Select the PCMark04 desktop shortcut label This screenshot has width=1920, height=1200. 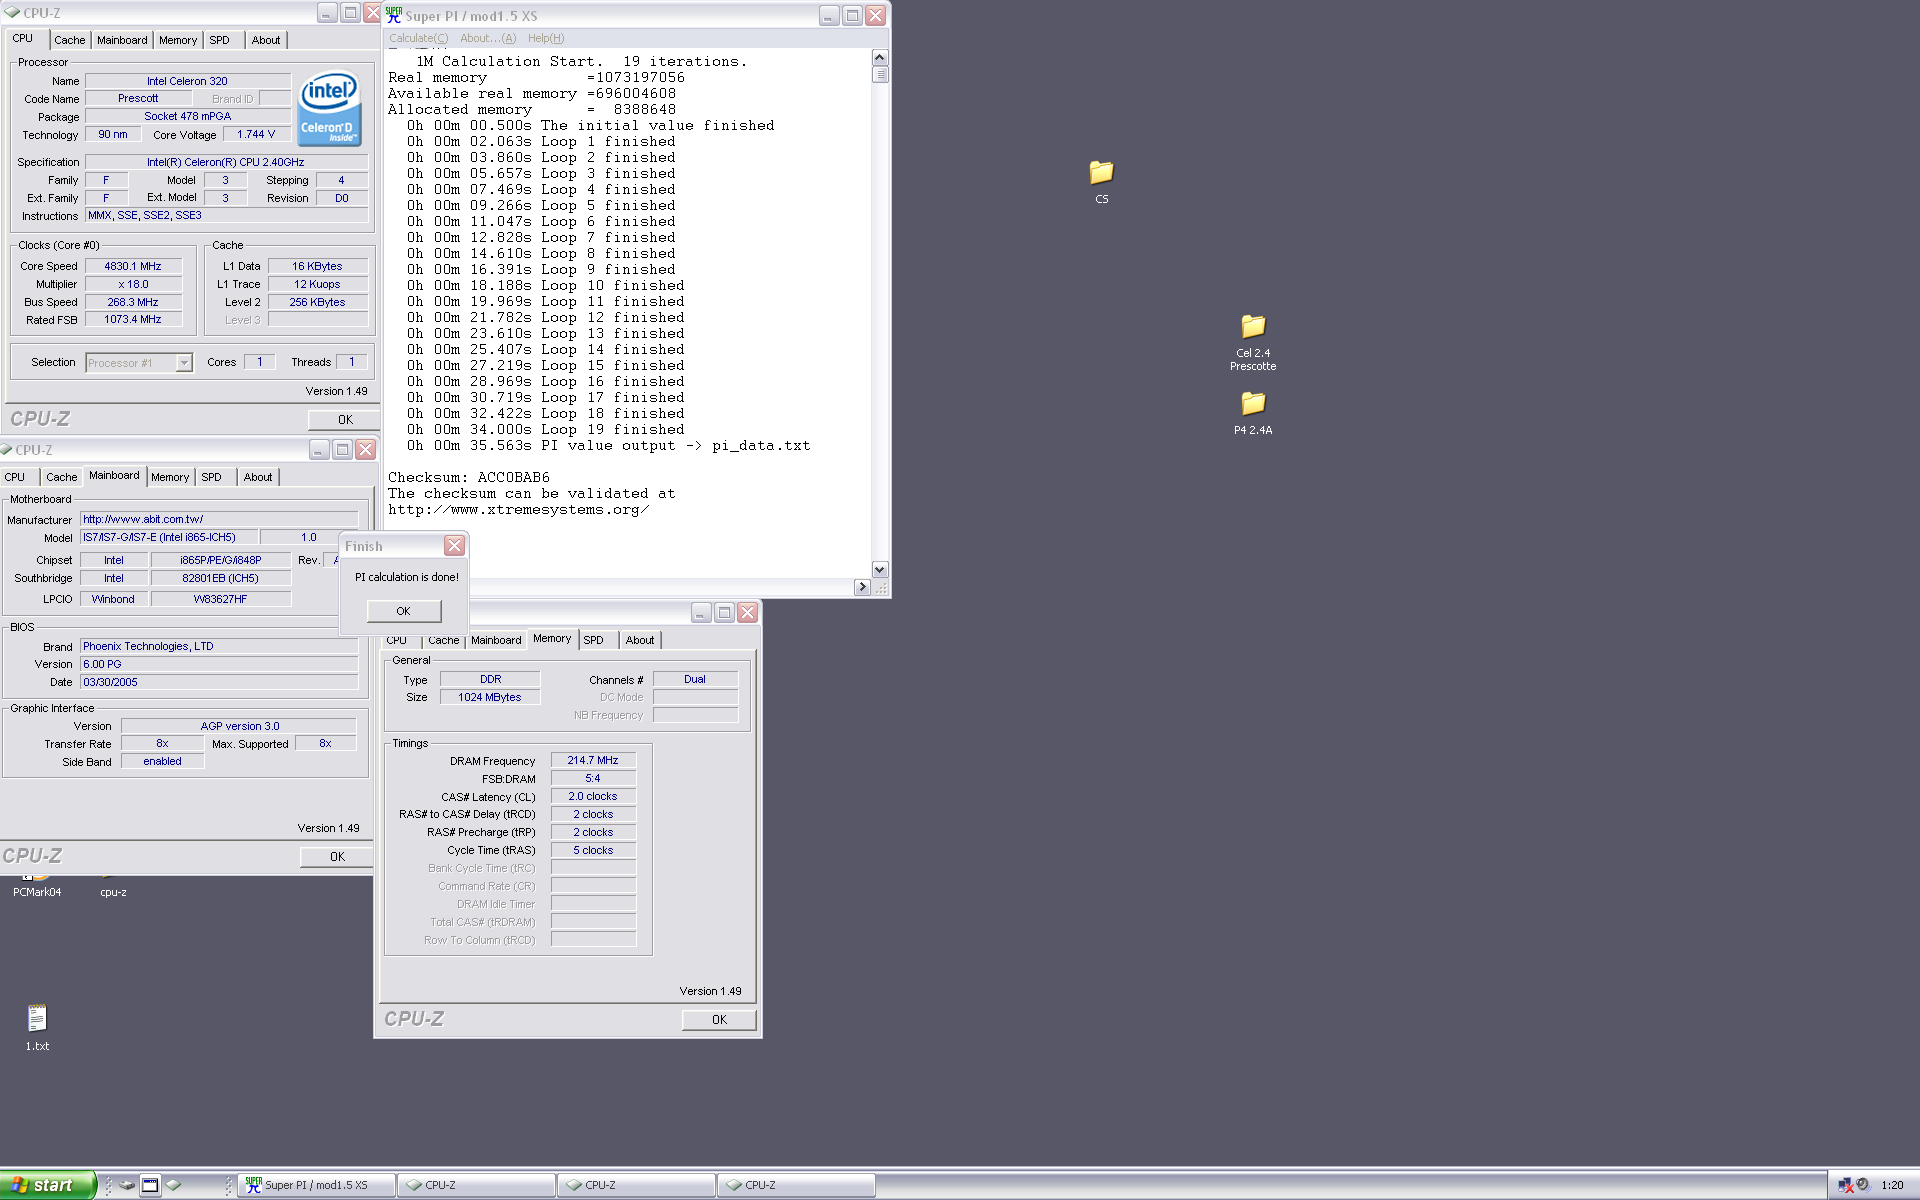(37, 892)
